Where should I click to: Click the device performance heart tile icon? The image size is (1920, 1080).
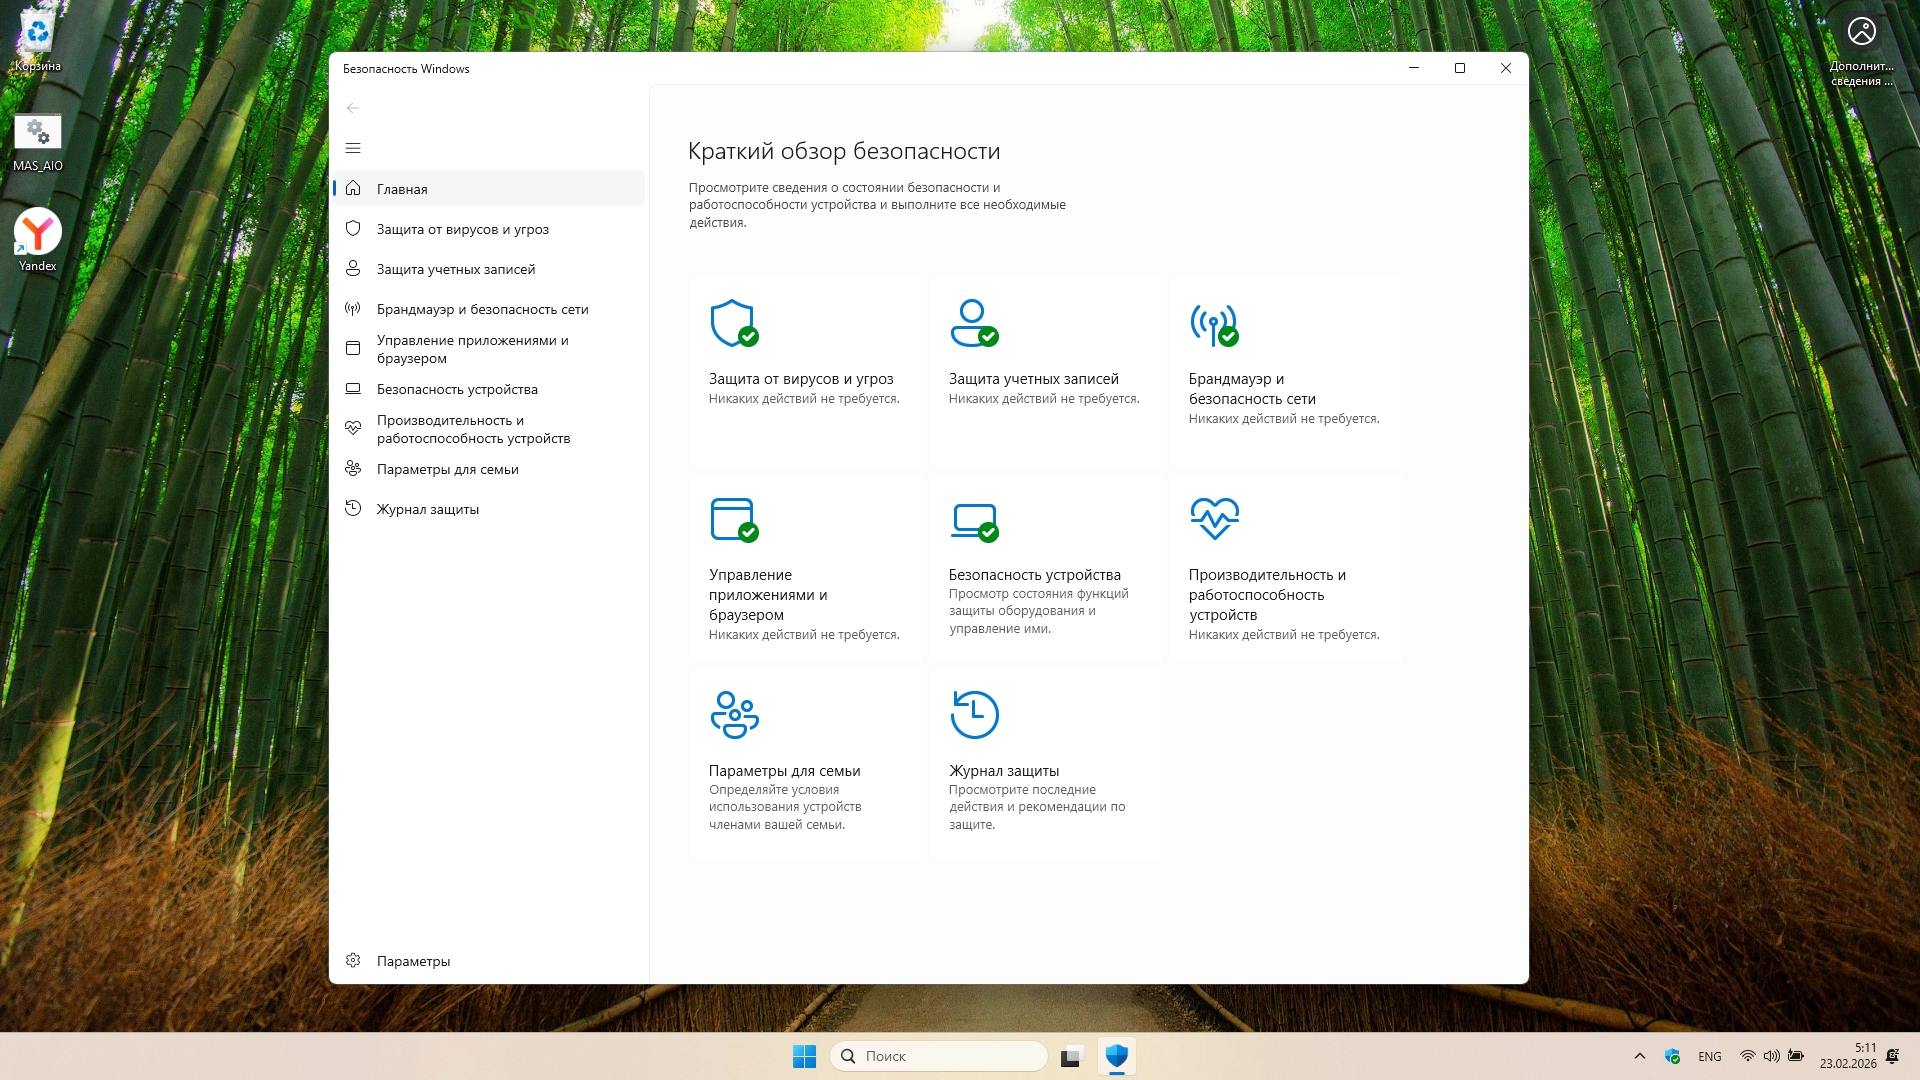point(1214,518)
